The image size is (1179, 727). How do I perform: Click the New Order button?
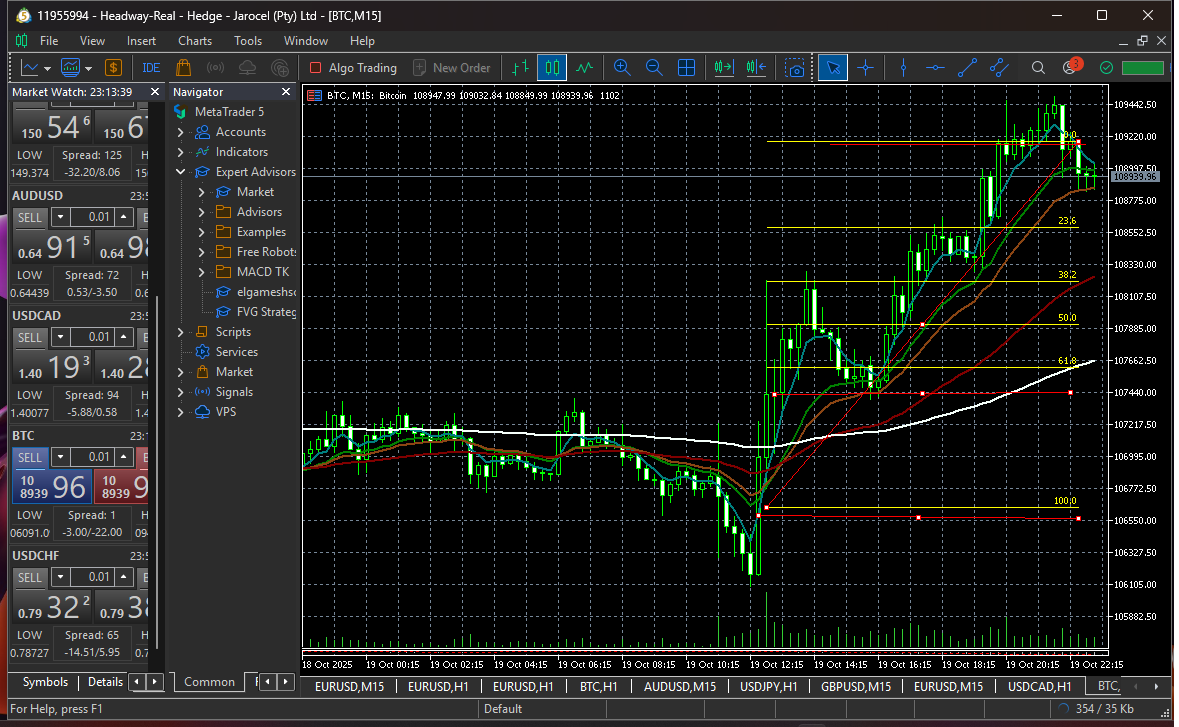[452, 68]
